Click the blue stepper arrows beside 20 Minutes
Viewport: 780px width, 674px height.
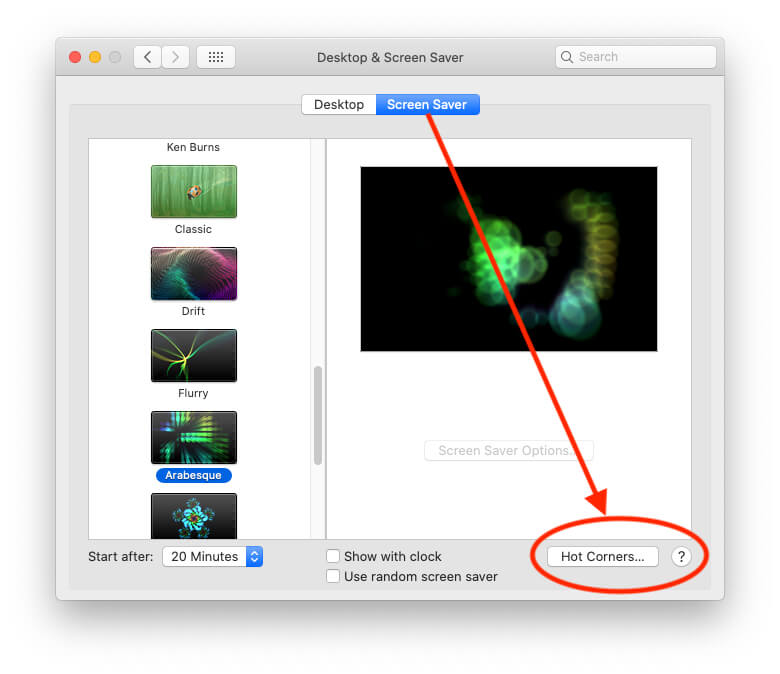[254, 557]
